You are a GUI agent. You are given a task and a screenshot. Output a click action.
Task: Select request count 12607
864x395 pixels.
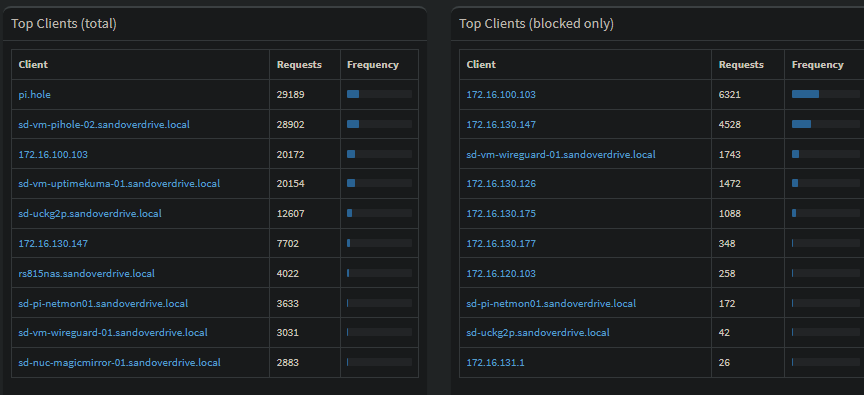(x=290, y=213)
